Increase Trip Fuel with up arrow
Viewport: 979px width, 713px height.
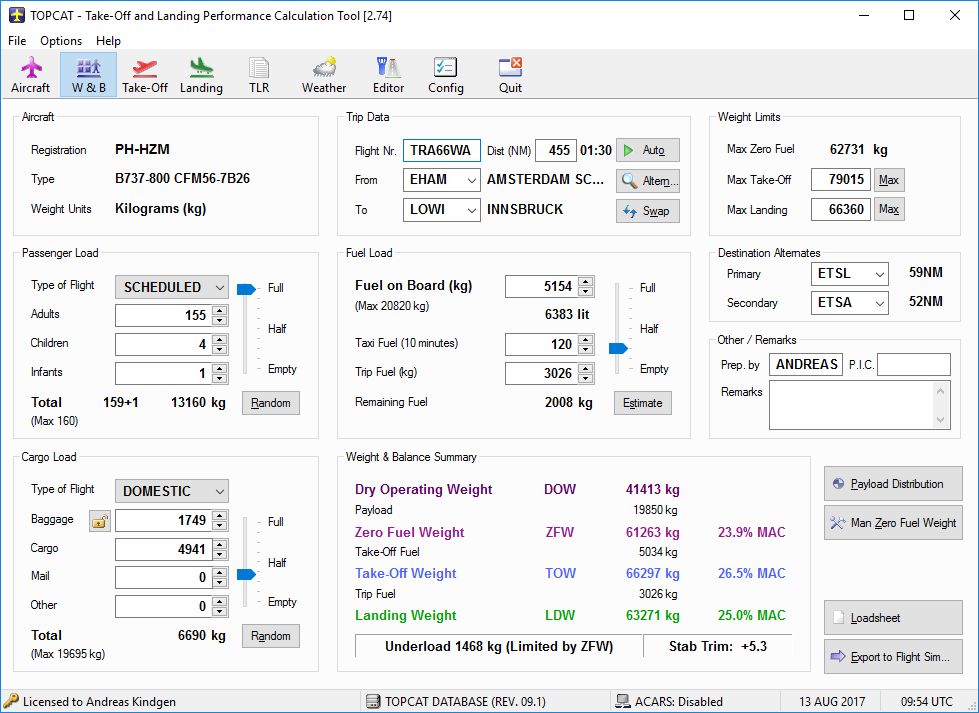[x=585, y=368]
